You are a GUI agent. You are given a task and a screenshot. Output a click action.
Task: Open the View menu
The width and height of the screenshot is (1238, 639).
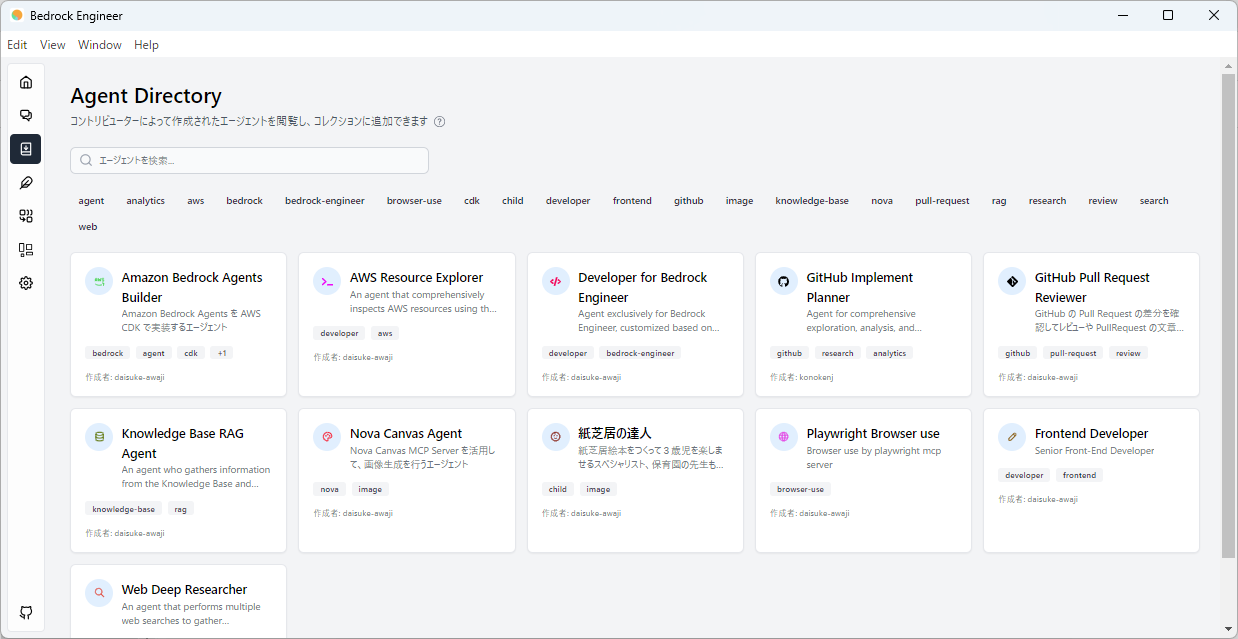pyautogui.click(x=53, y=45)
